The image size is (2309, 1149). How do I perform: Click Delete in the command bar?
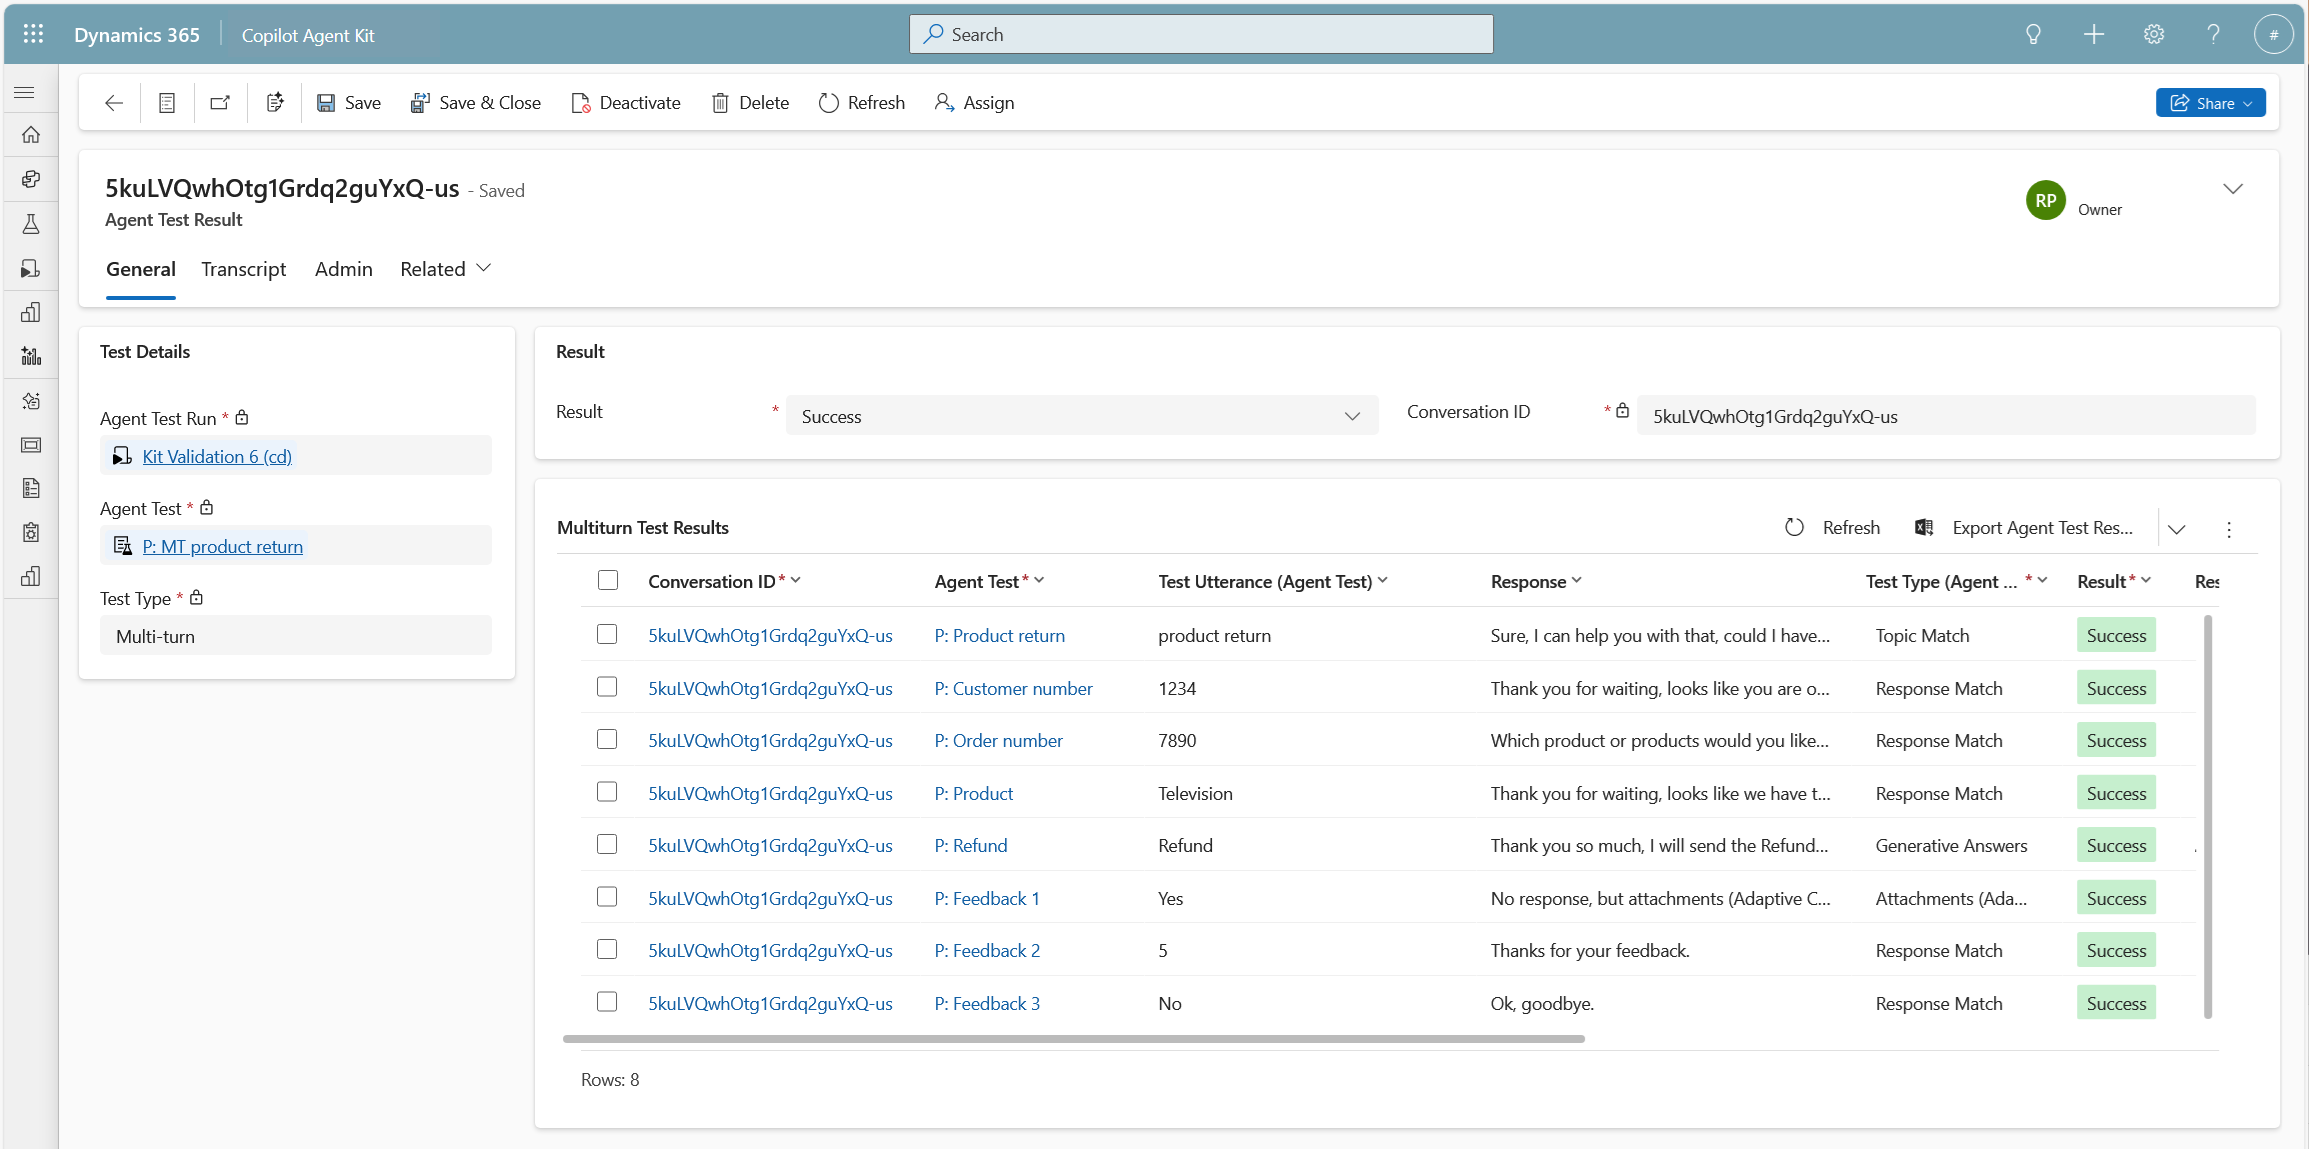(x=750, y=103)
